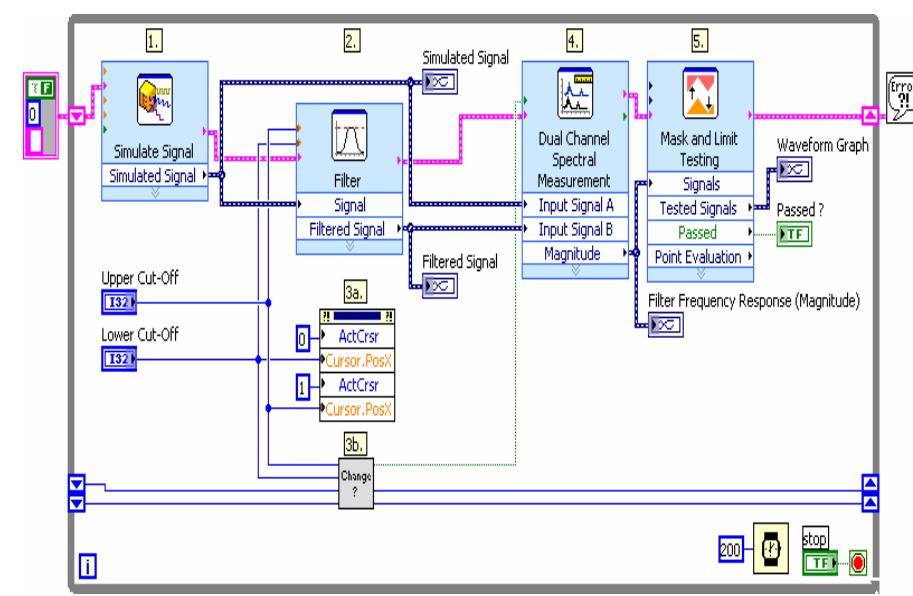Click the Filter express VI icon
This screenshot has width=913, height=596.
click(349, 135)
